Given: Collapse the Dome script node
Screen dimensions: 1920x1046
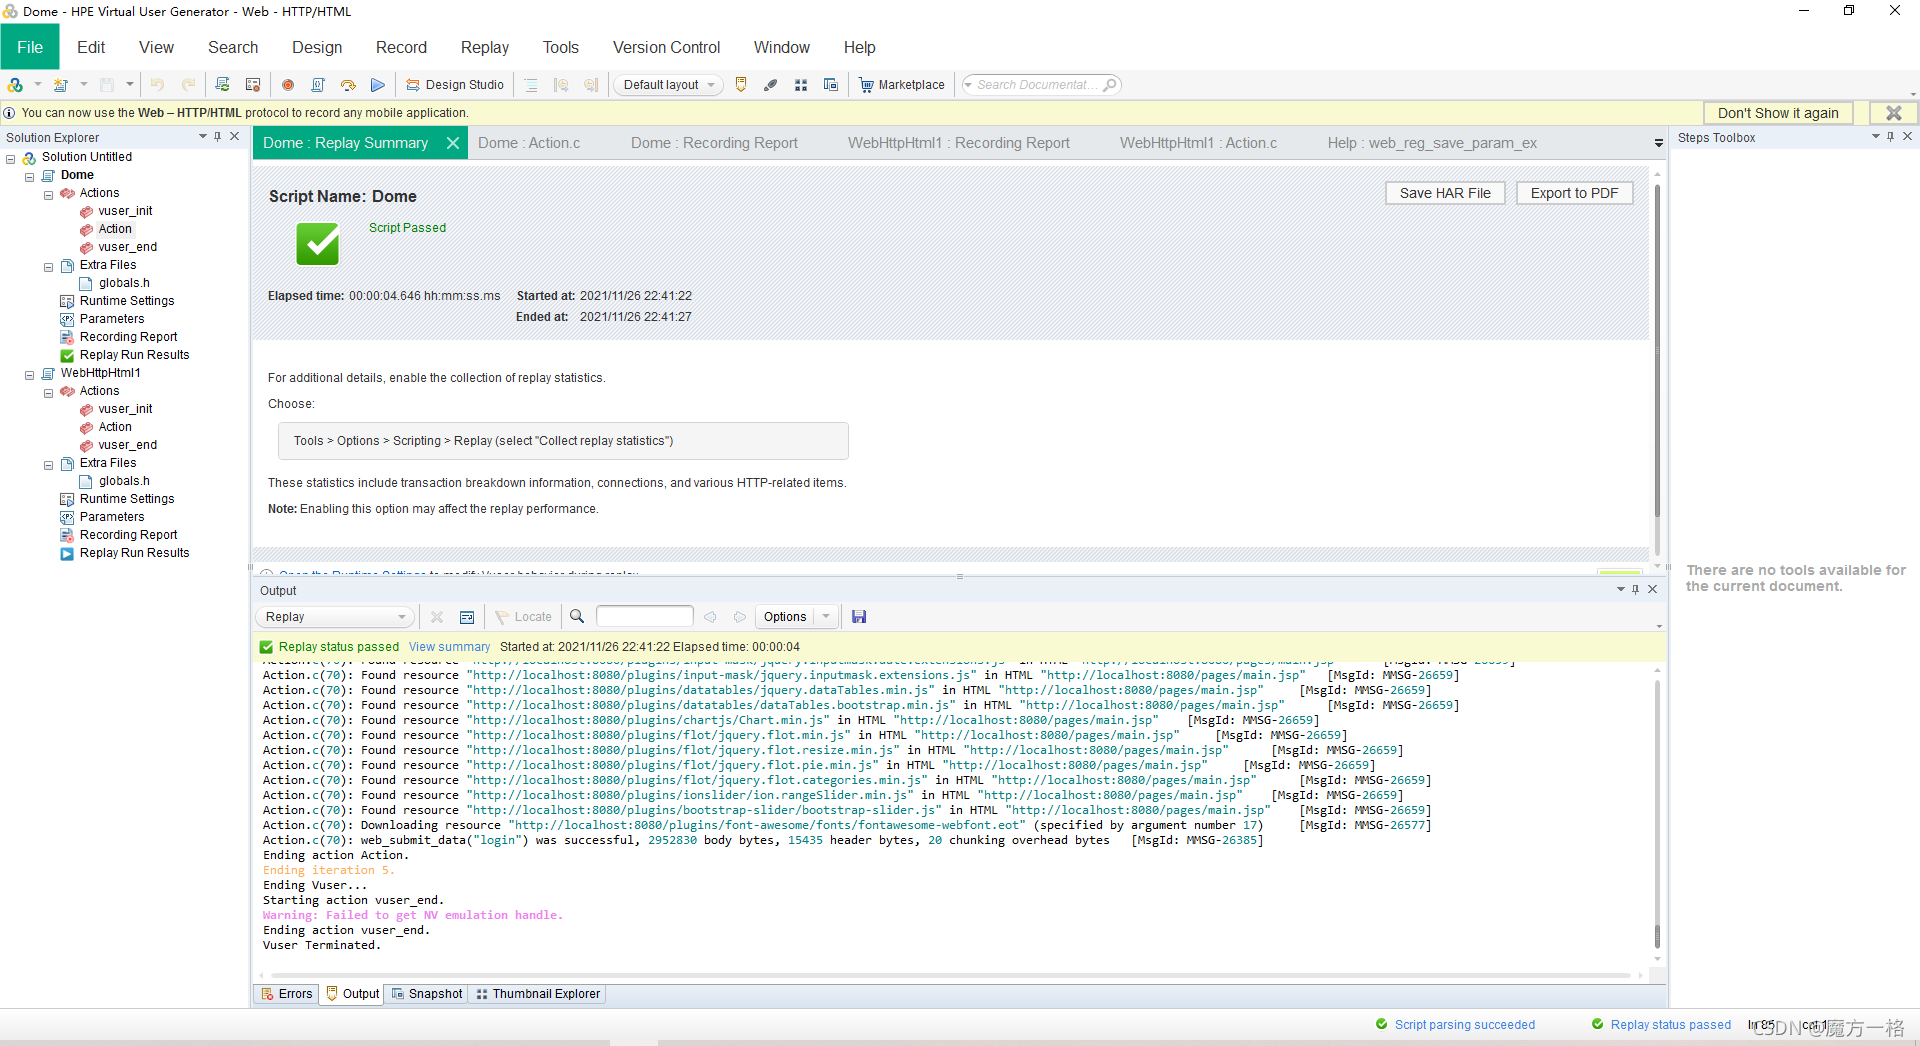Looking at the screenshot, I should pyautogui.click(x=30, y=177).
